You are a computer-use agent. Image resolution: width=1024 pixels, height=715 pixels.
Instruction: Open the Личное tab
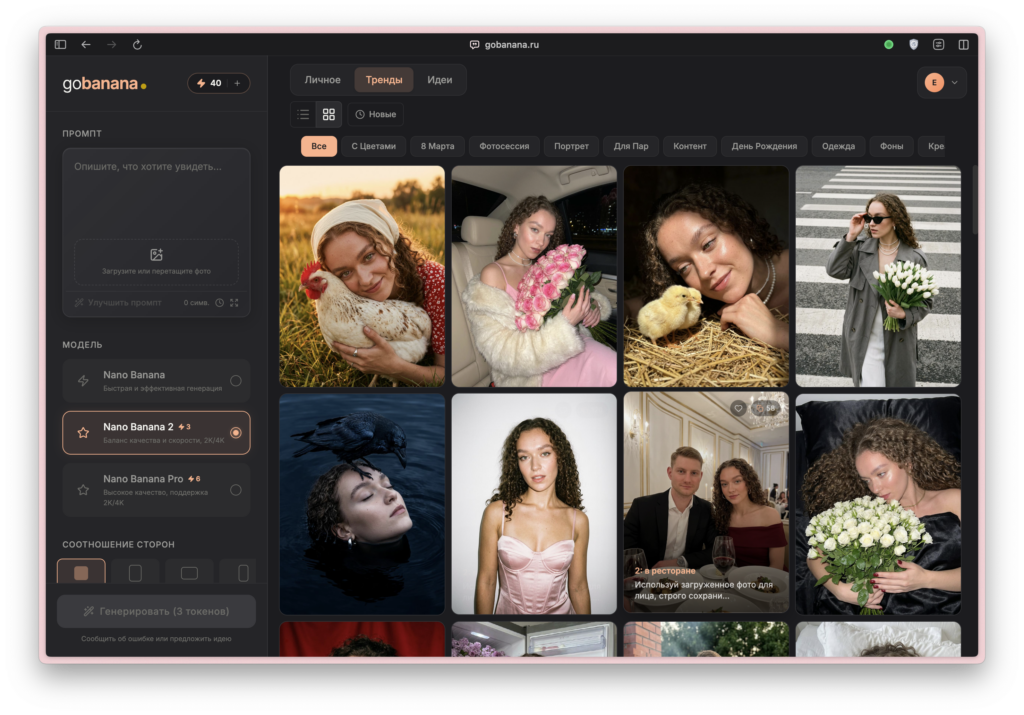(x=322, y=80)
